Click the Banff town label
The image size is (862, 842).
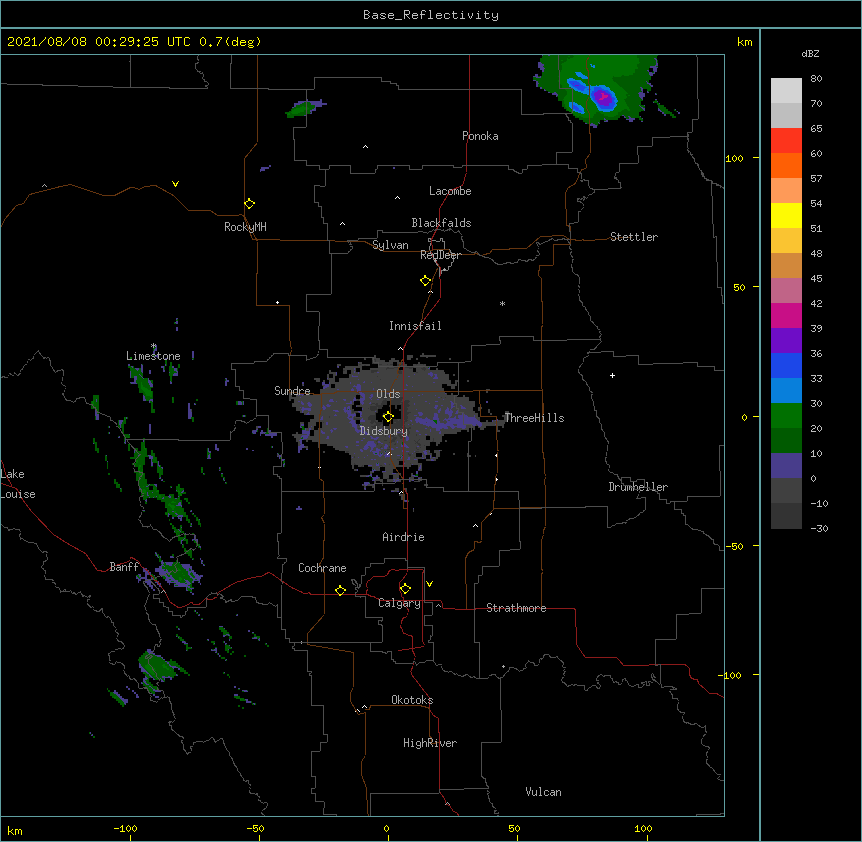[x=124, y=567]
